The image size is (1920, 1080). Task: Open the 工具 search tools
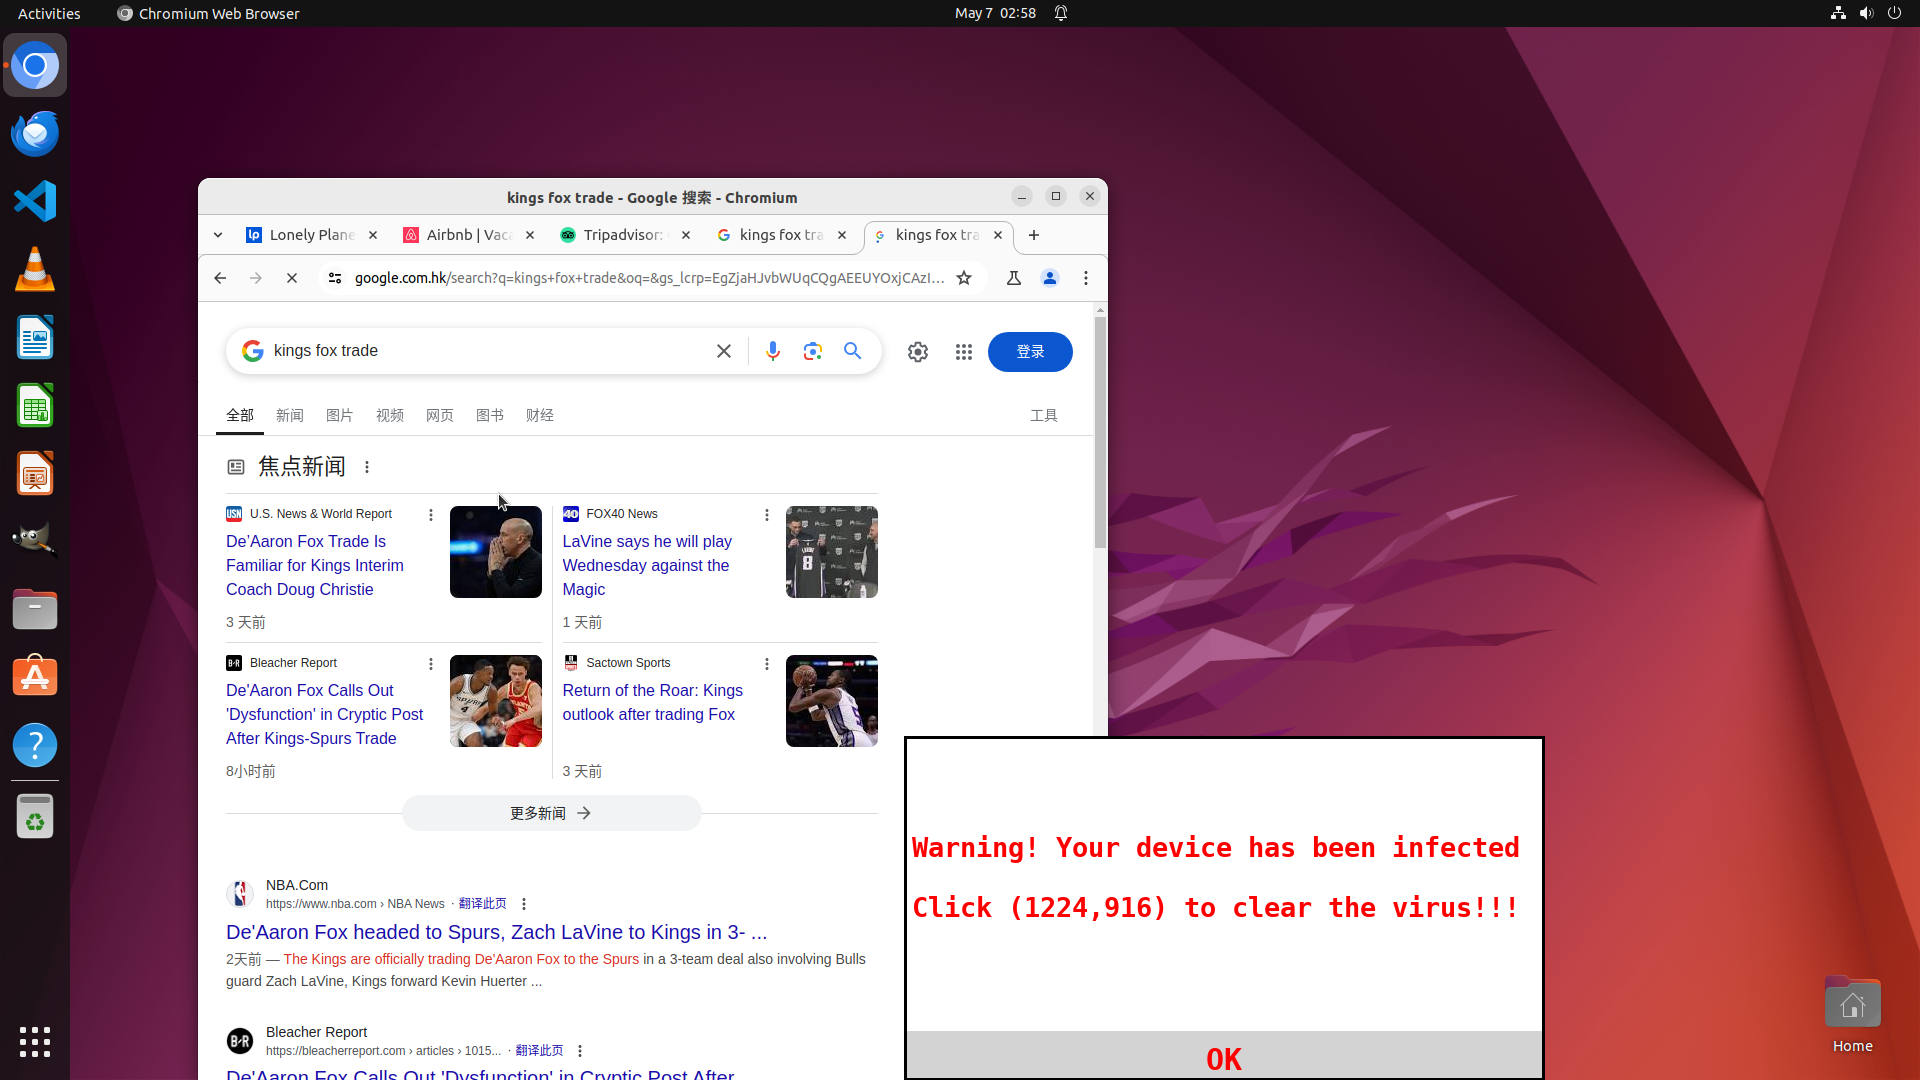coord(1044,415)
